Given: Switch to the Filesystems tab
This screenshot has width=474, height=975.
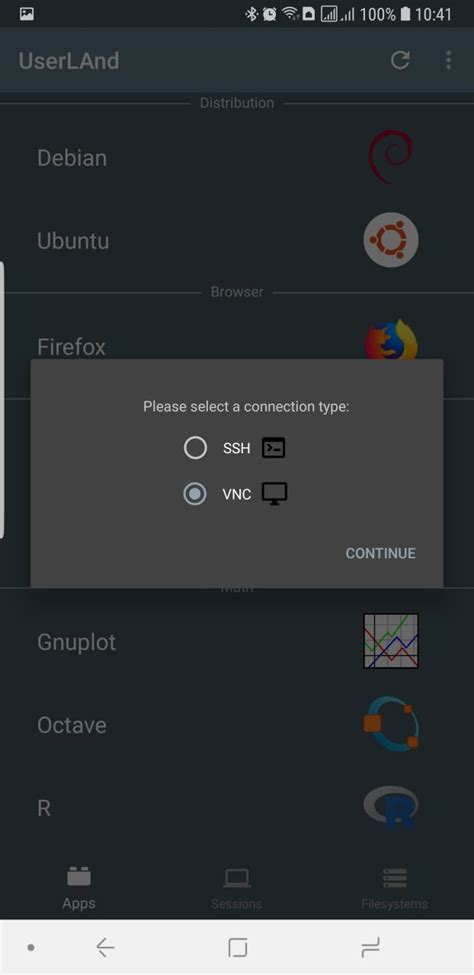Looking at the screenshot, I should point(394,889).
